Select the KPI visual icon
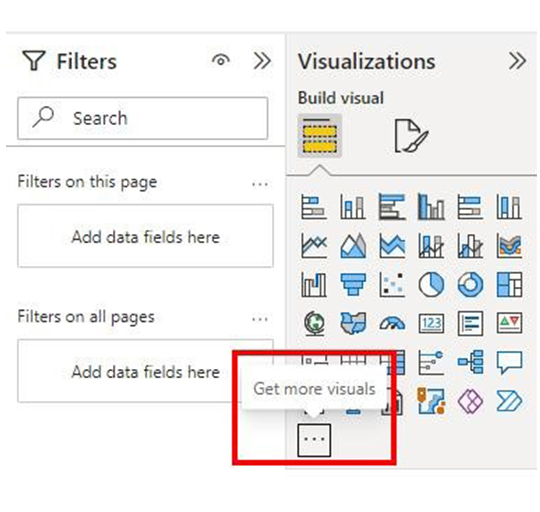Viewport: 540px width, 512px height. (x=510, y=324)
